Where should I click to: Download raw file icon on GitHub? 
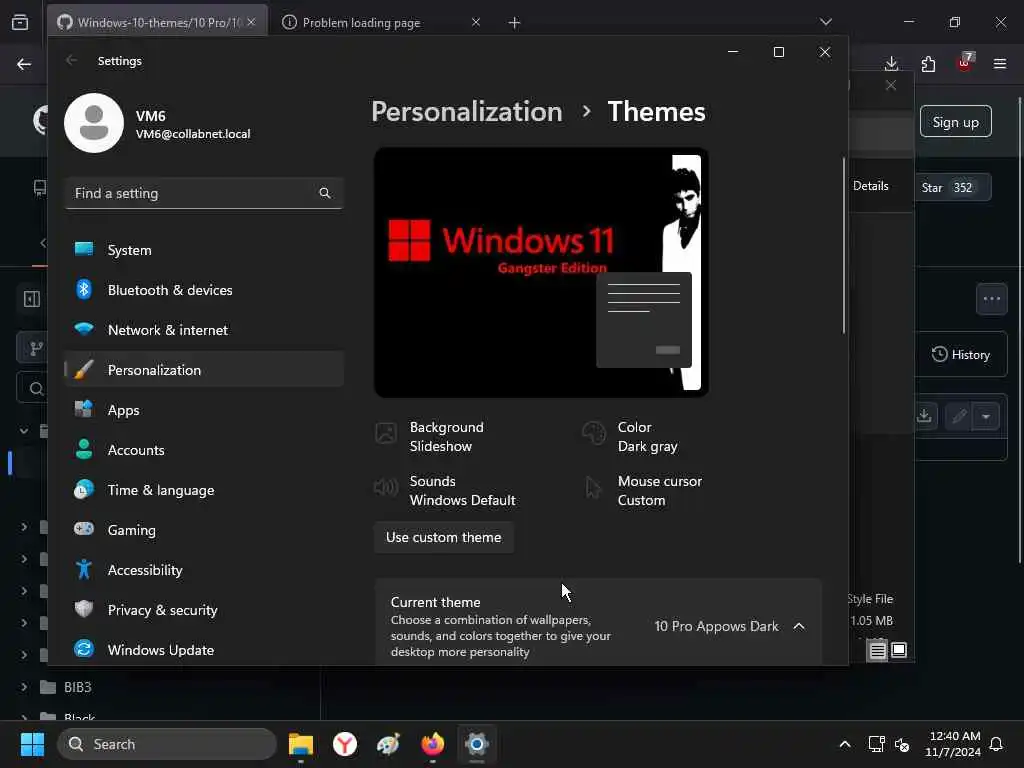point(924,416)
